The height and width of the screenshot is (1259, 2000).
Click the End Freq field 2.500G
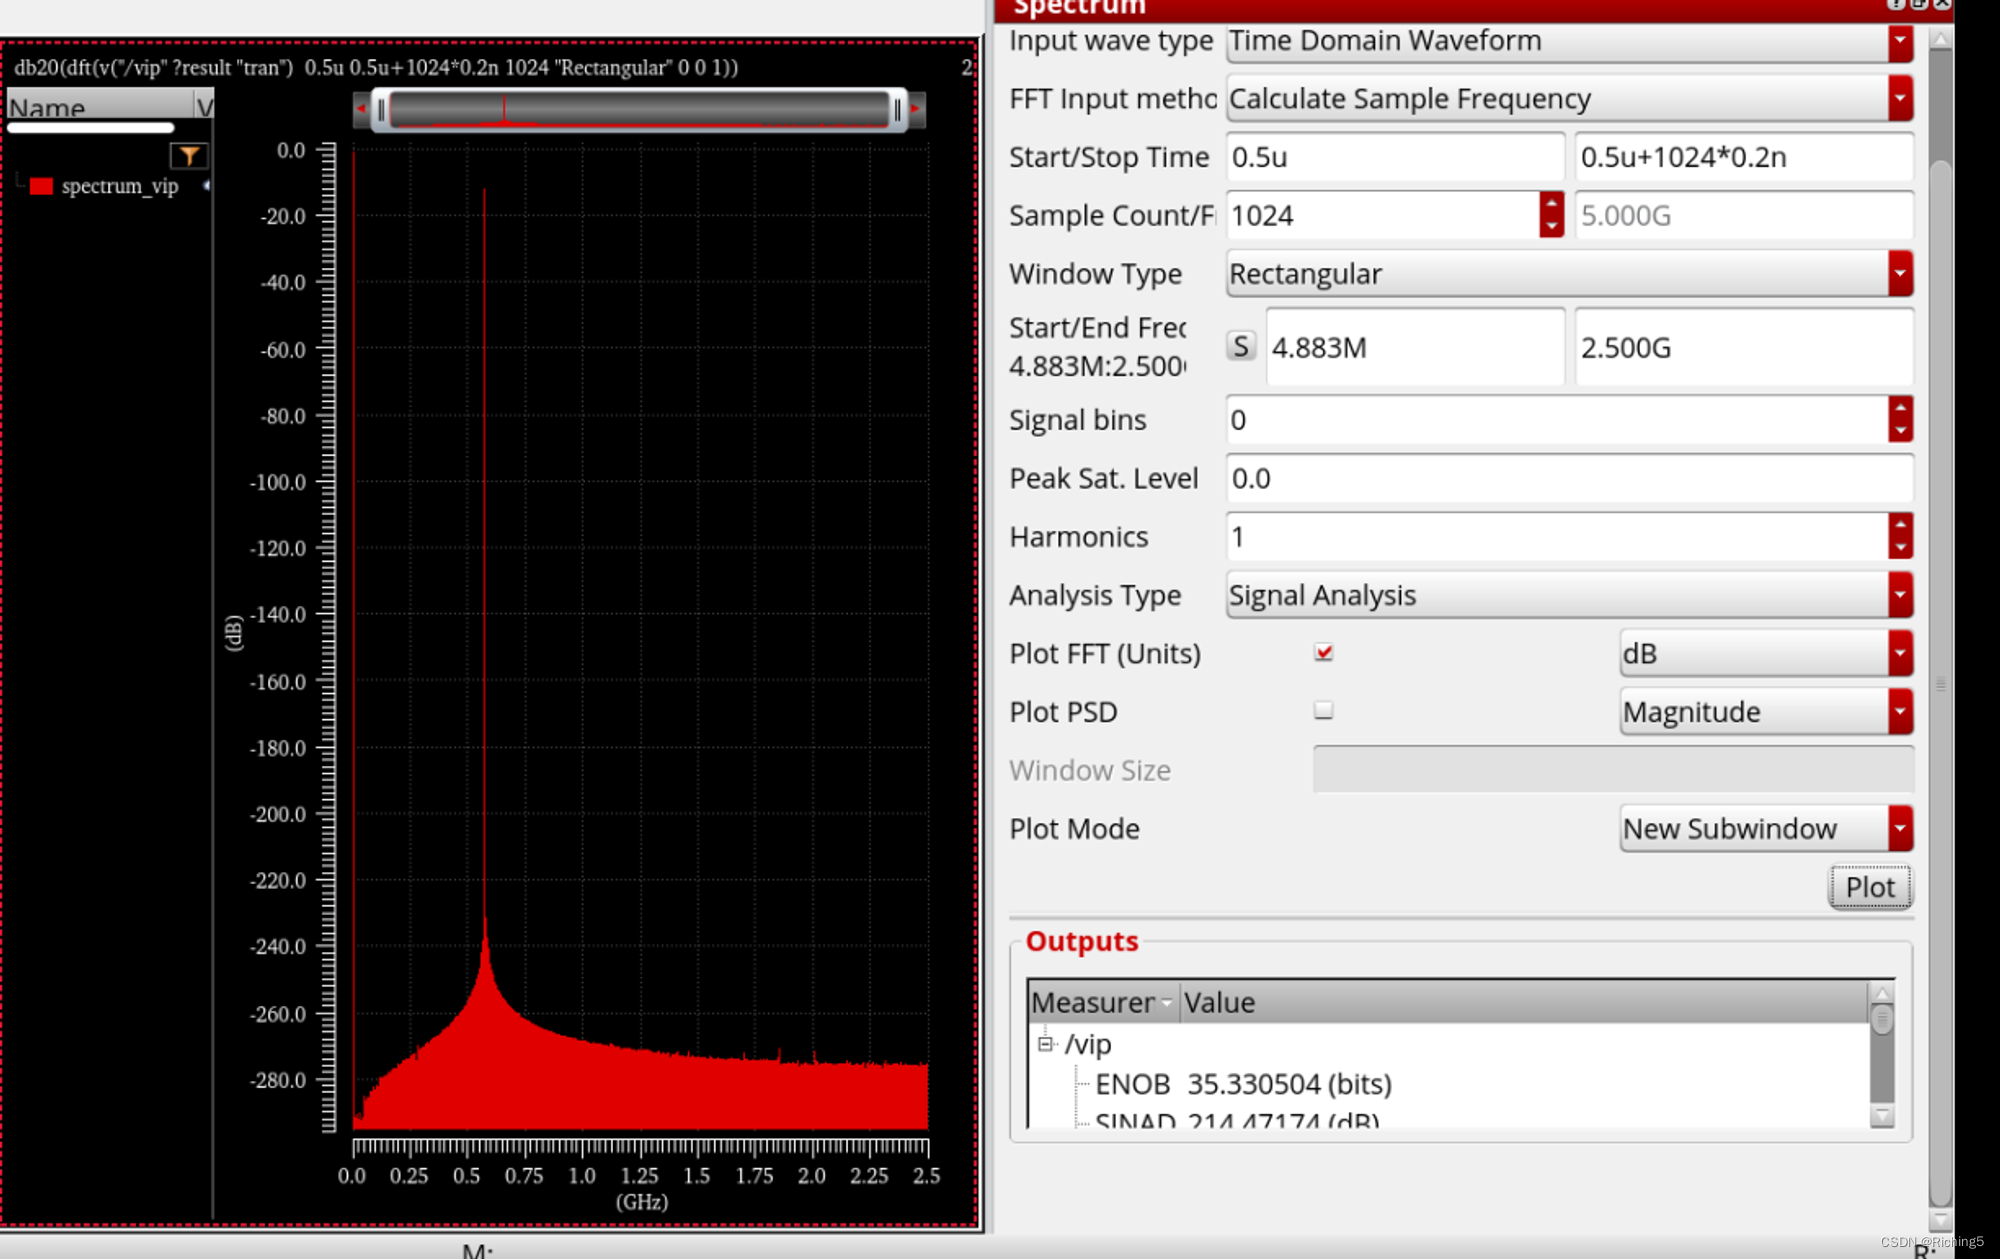click(1744, 347)
